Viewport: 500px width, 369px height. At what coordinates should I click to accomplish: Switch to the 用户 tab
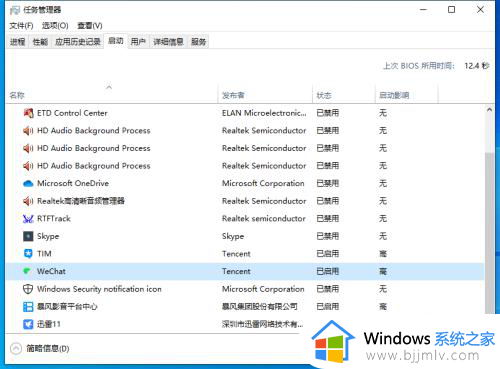tap(138, 42)
